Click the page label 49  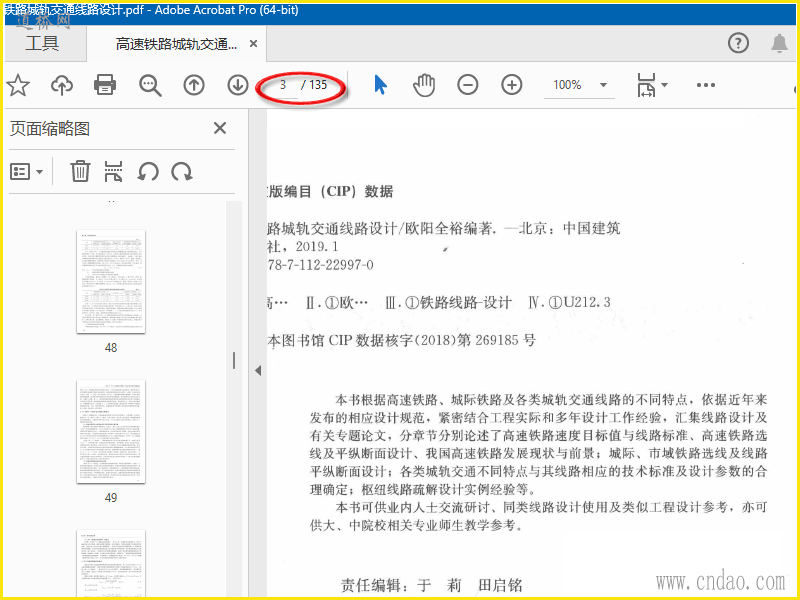[x=111, y=498]
